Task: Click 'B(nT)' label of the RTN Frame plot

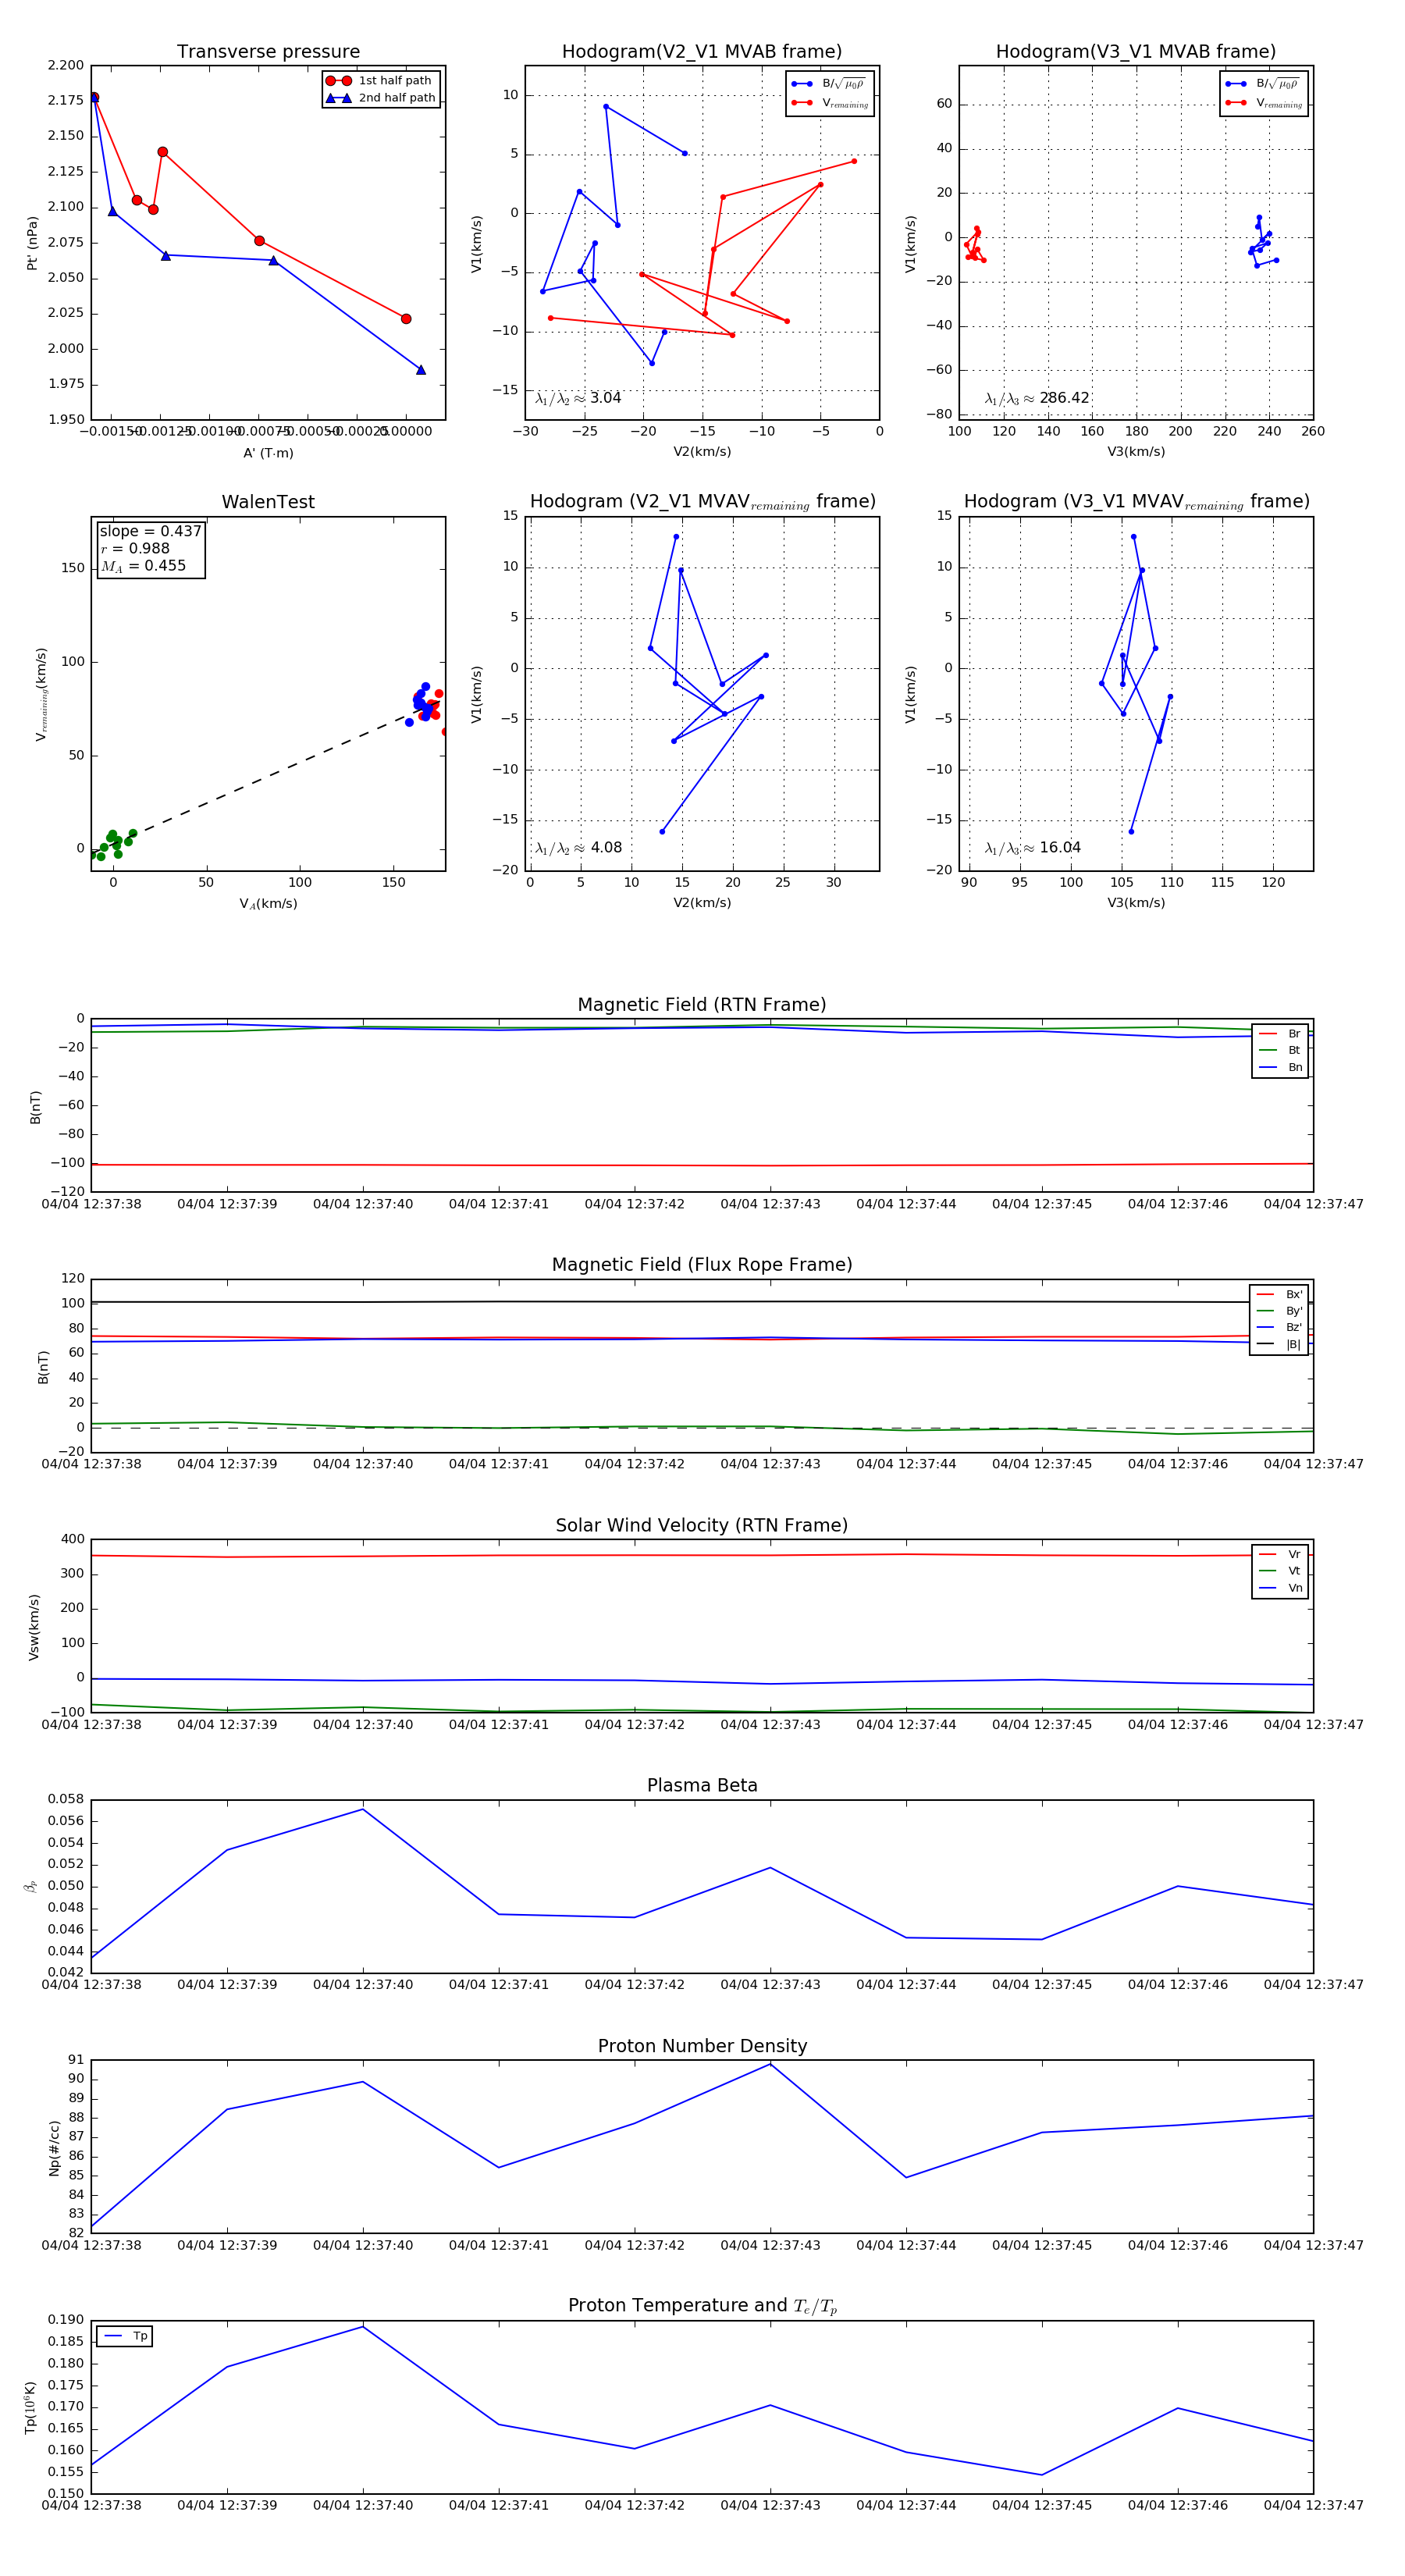Action: pos(35,1107)
